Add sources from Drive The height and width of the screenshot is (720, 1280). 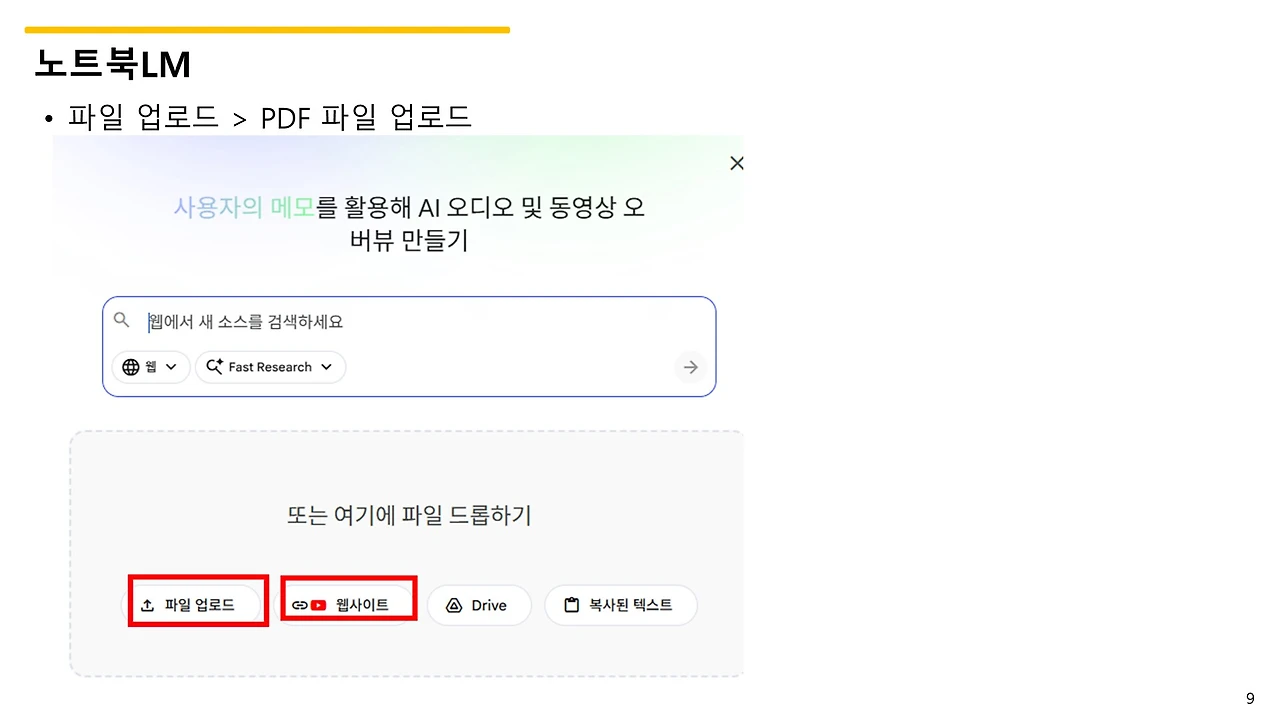pos(479,604)
